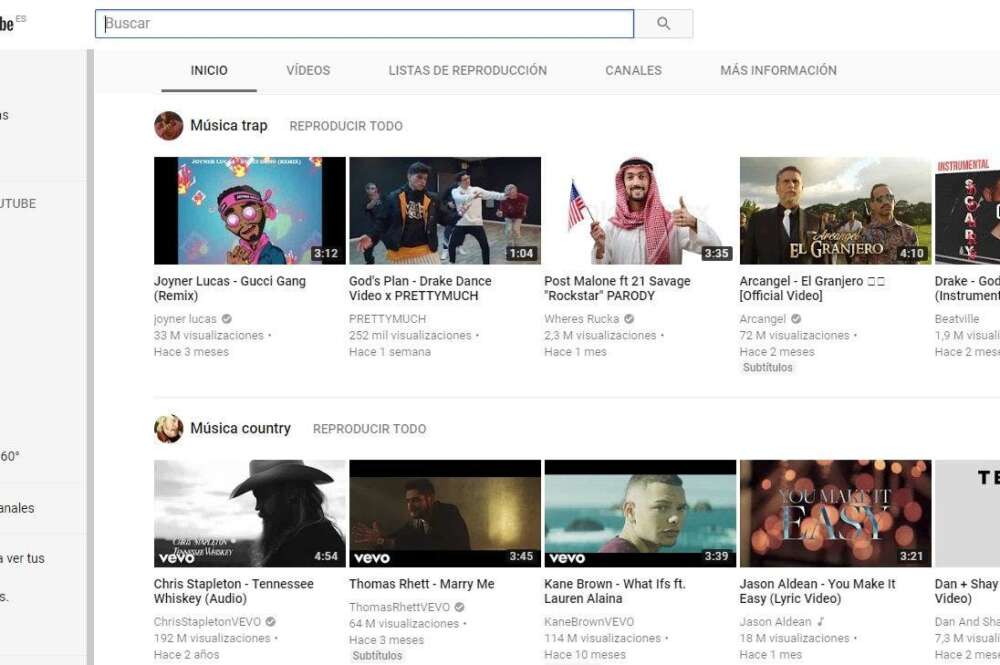This screenshot has height=665, width=1000.
Task: Click verified badge next to Arcangel
Action: (x=796, y=319)
